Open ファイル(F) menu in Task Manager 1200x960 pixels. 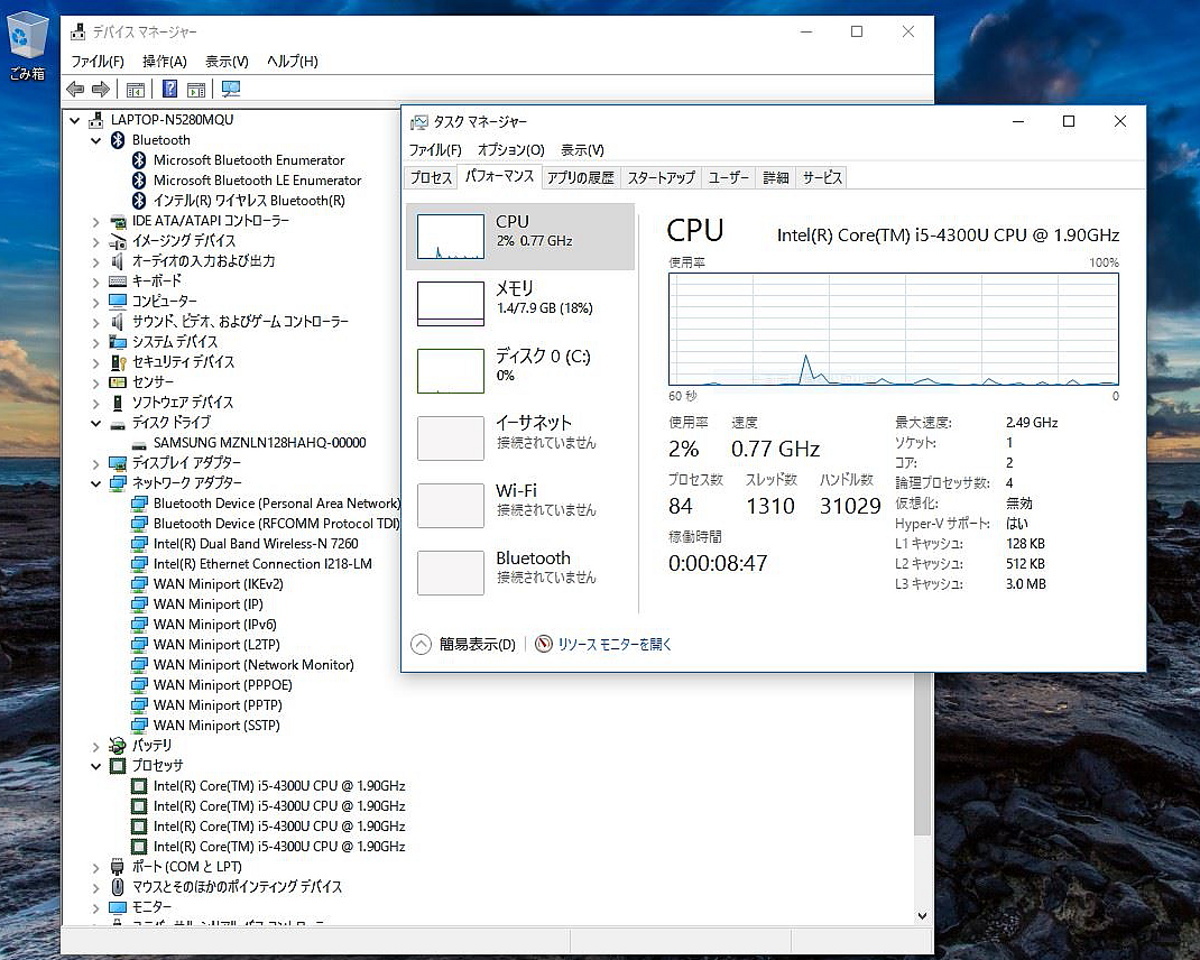[436, 150]
